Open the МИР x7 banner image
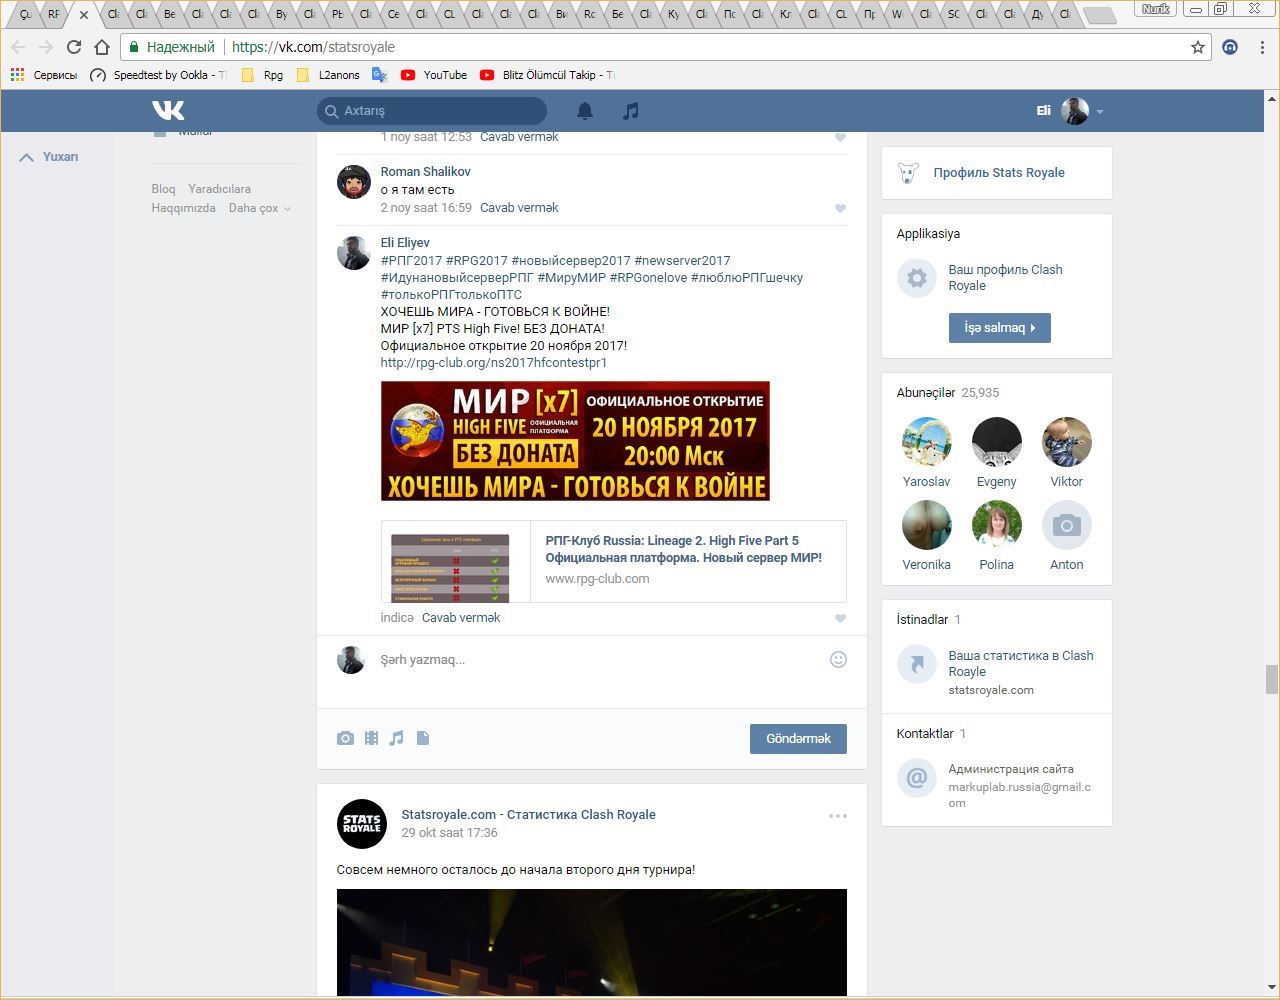1280x1000 pixels. [575, 441]
